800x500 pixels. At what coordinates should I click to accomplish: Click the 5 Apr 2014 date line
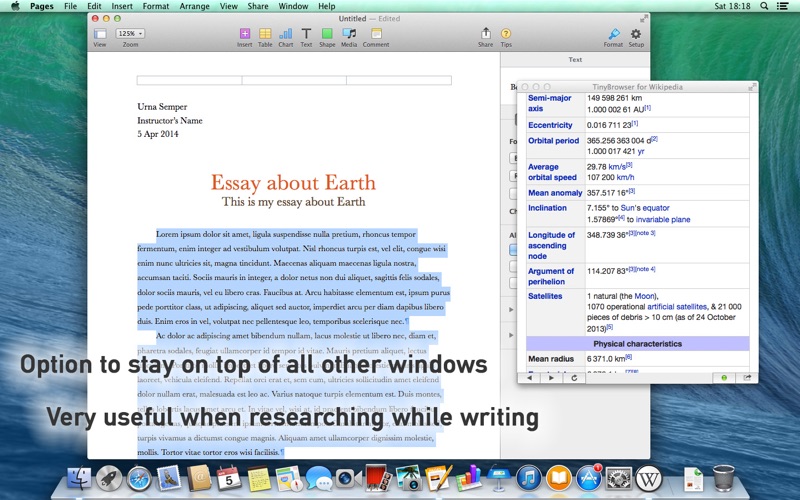click(158, 134)
